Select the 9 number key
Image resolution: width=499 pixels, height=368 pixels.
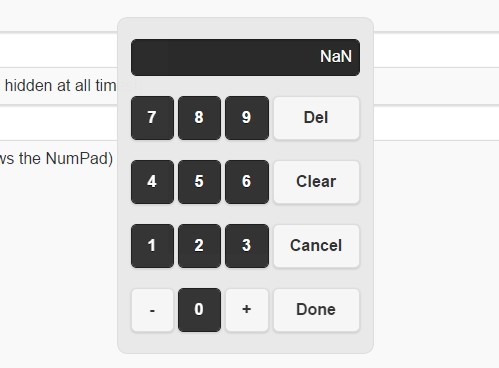pos(247,118)
